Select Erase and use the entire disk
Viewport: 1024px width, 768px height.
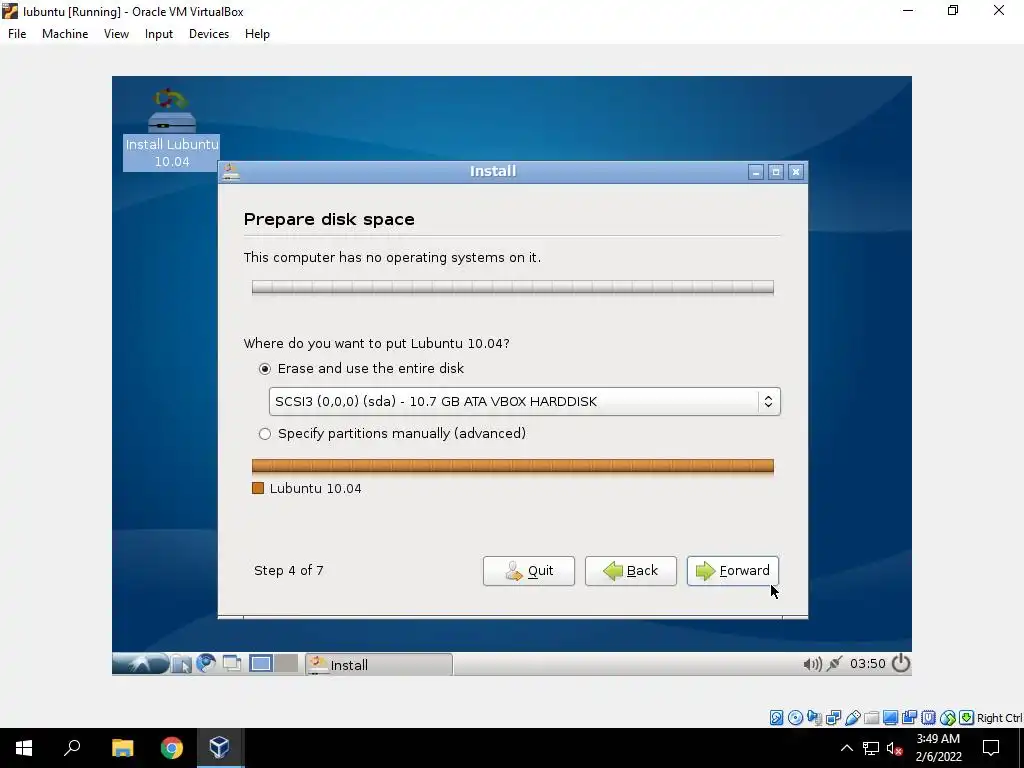(x=361, y=368)
